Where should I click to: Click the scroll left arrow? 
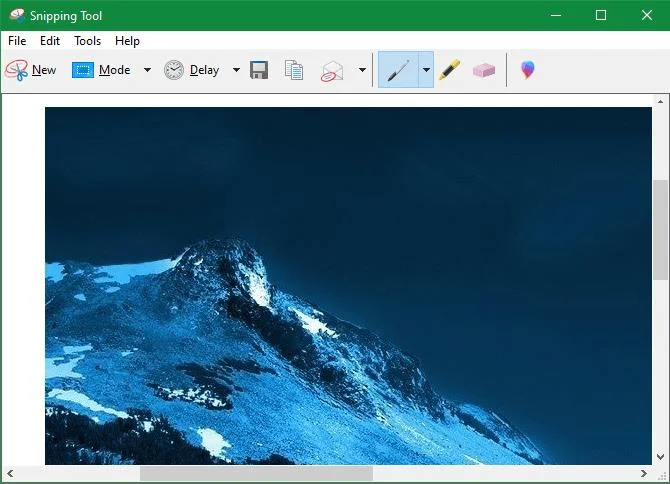coord(10,473)
